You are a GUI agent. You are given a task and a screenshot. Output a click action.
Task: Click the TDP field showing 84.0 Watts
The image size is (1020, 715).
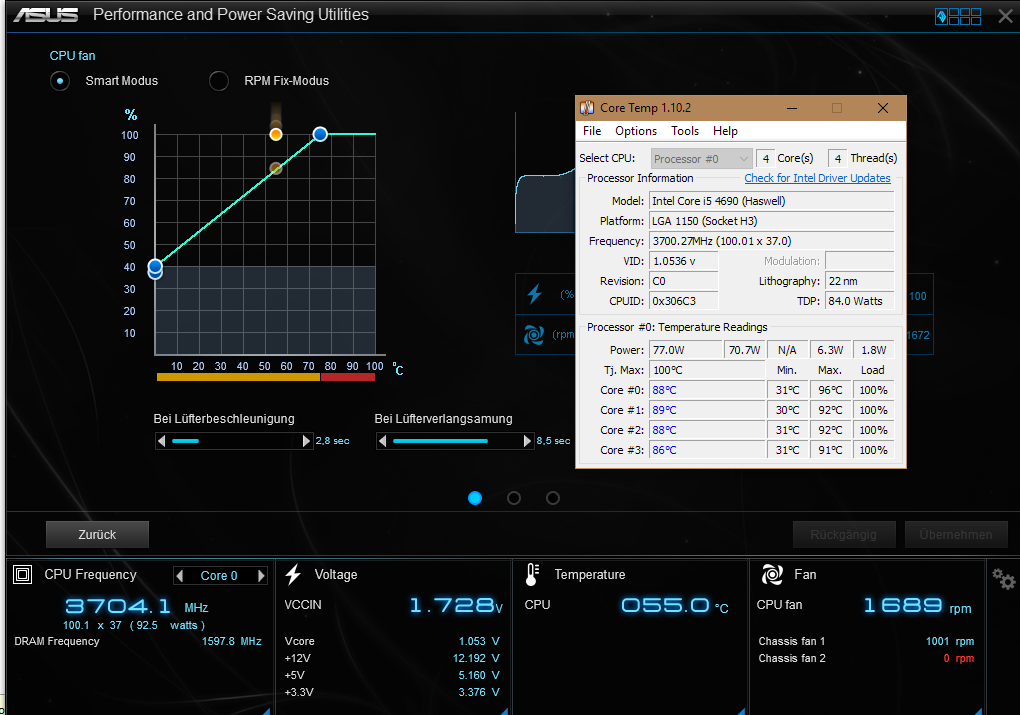tap(859, 301)
